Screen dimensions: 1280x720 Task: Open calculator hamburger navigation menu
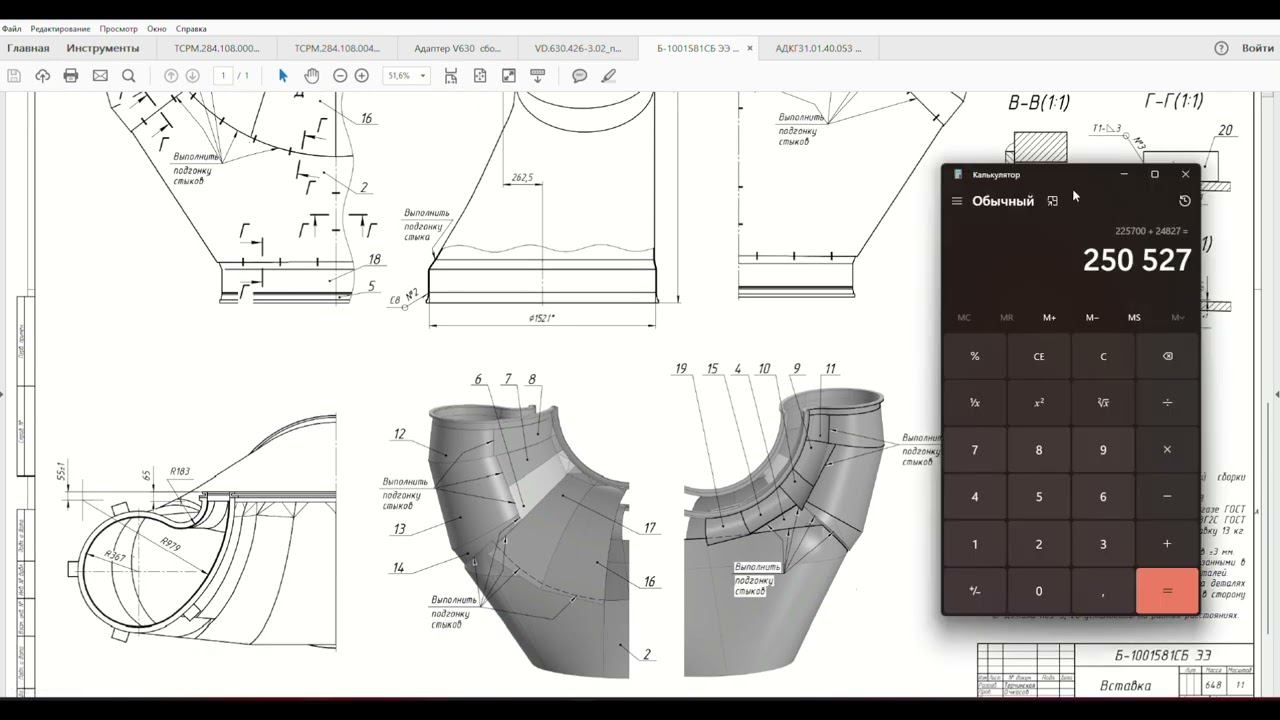click(x=957, y=201)
